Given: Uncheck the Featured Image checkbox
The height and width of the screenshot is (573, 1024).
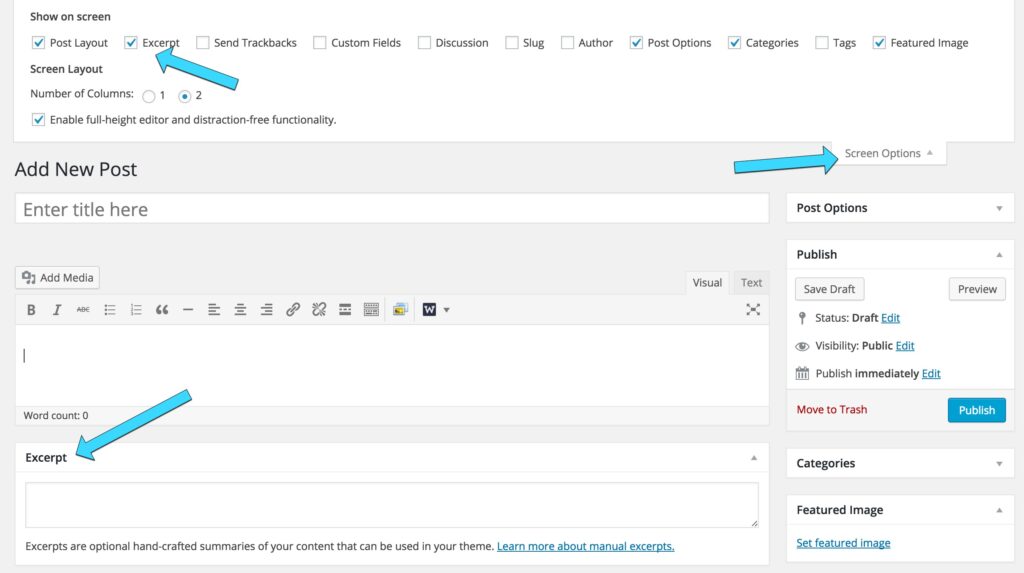Looking at the screenshot, I should 879,42.
